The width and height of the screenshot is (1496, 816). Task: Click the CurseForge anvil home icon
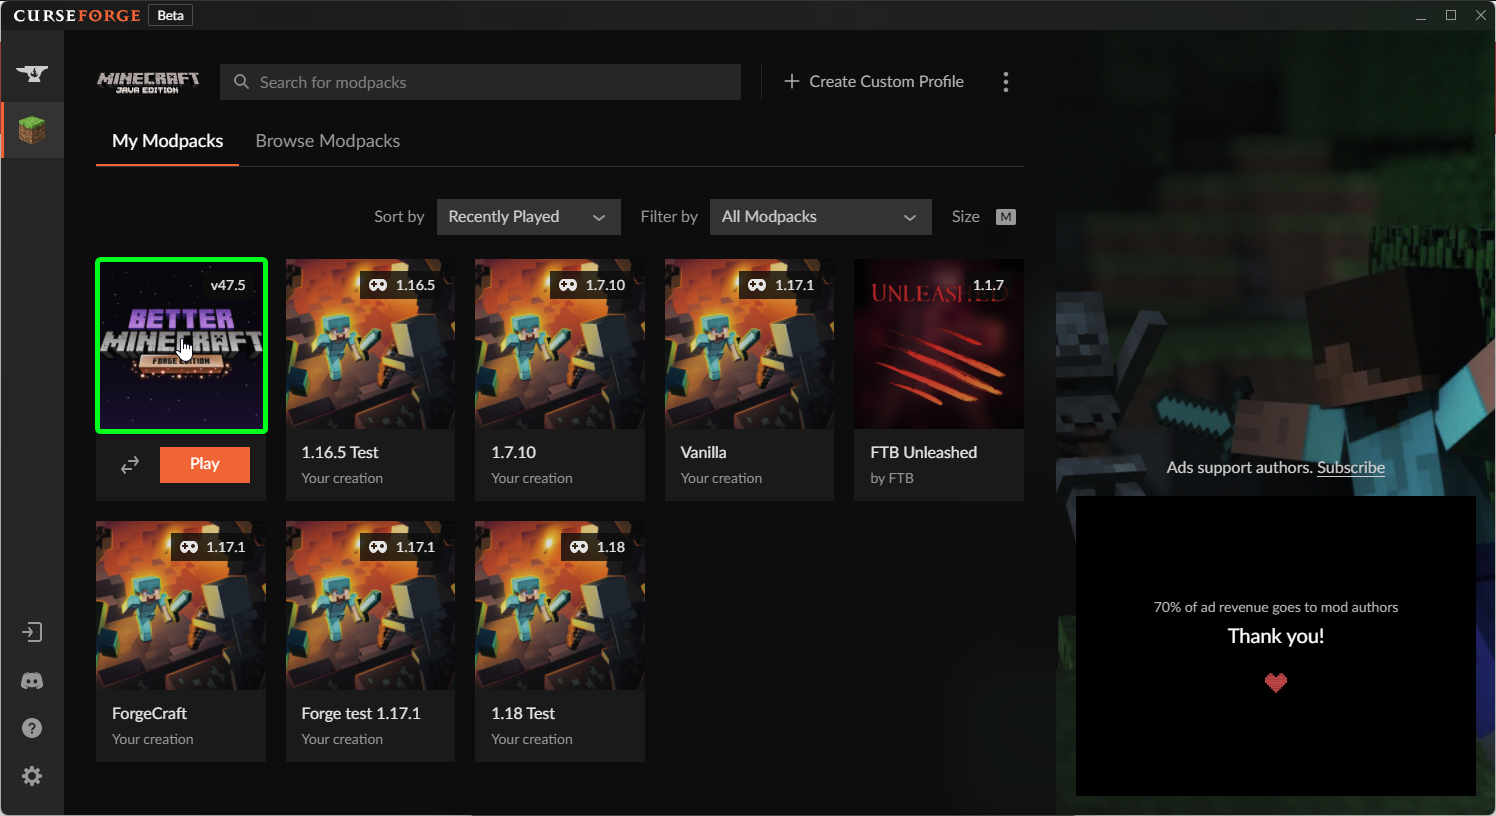click(x=32, y=73)
